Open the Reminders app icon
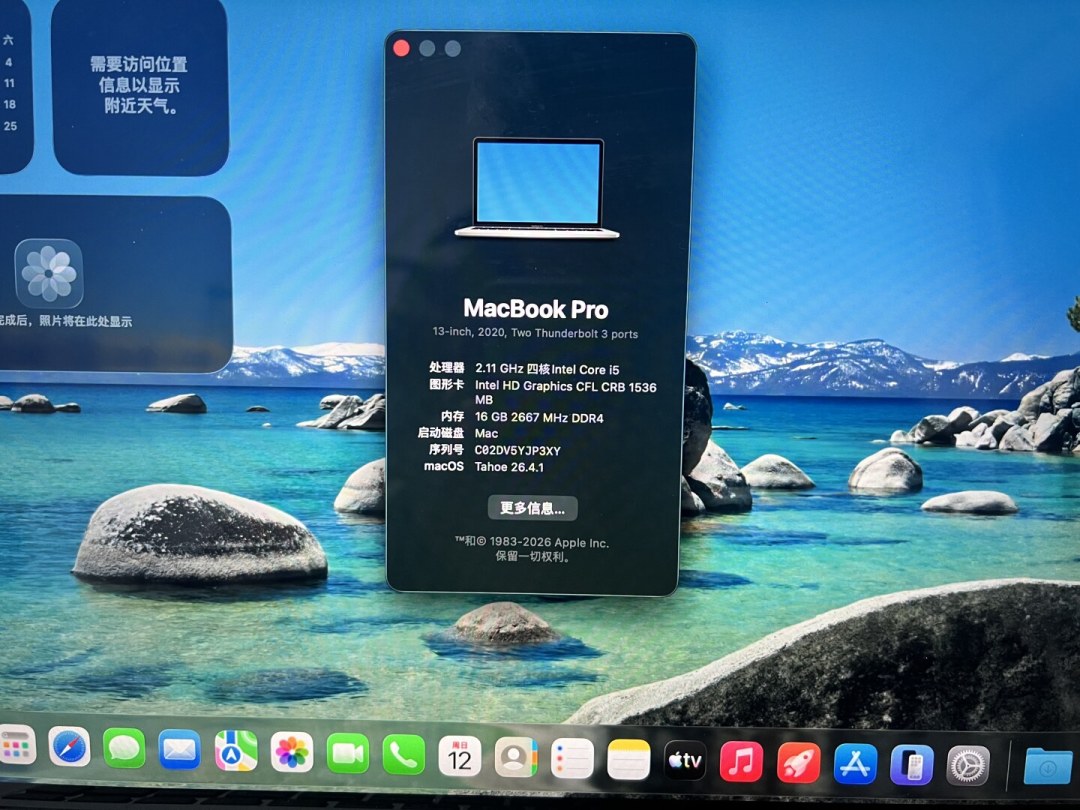This screenshot has height=810, width=1080. (x=572, y=759)
